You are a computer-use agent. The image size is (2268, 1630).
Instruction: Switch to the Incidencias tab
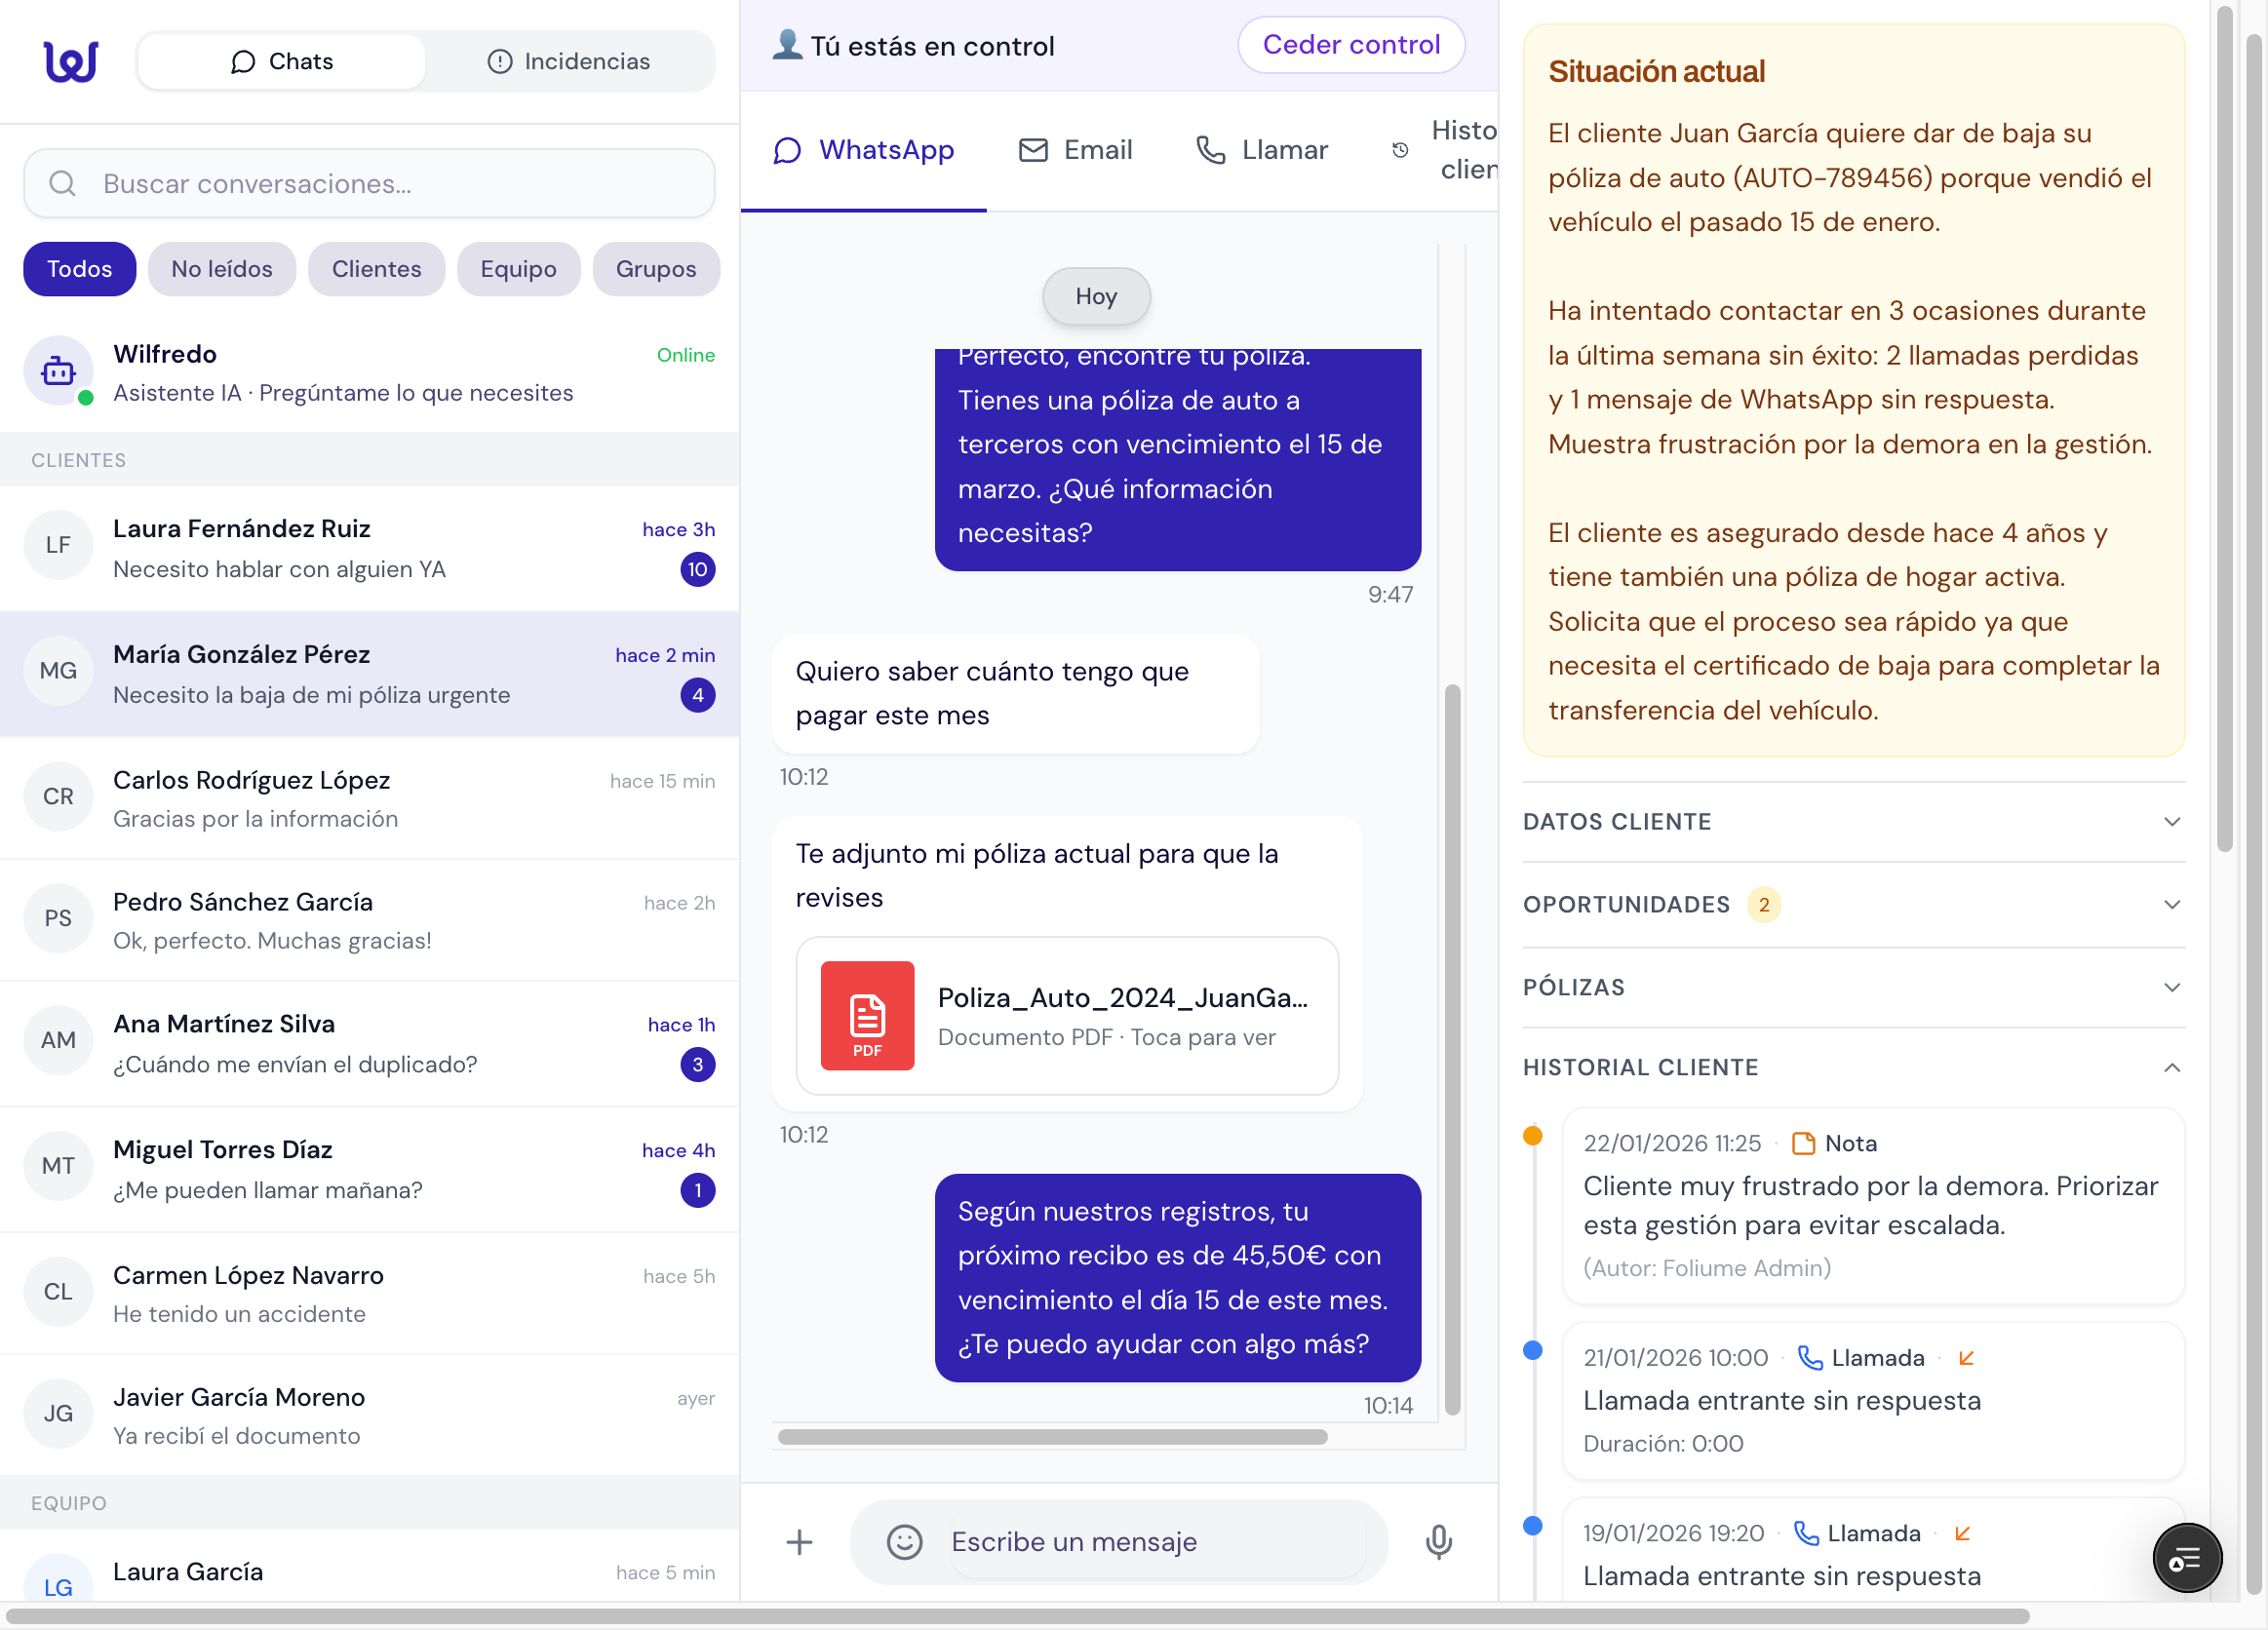coord(569,61)
